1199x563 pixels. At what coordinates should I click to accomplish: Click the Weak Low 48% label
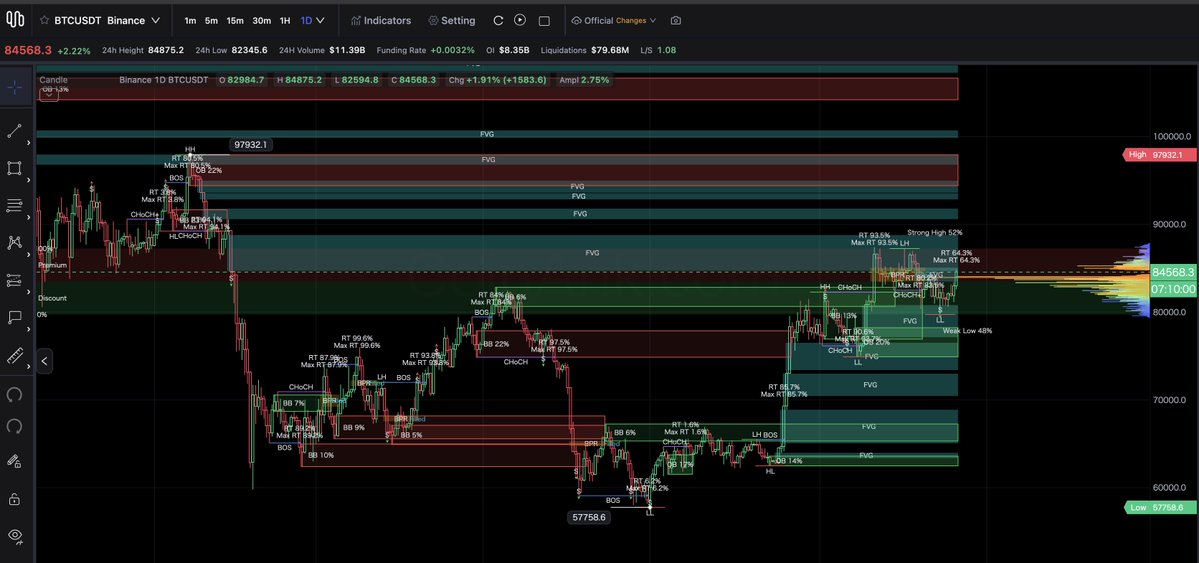pyautogui.click(x=967, y=330)
